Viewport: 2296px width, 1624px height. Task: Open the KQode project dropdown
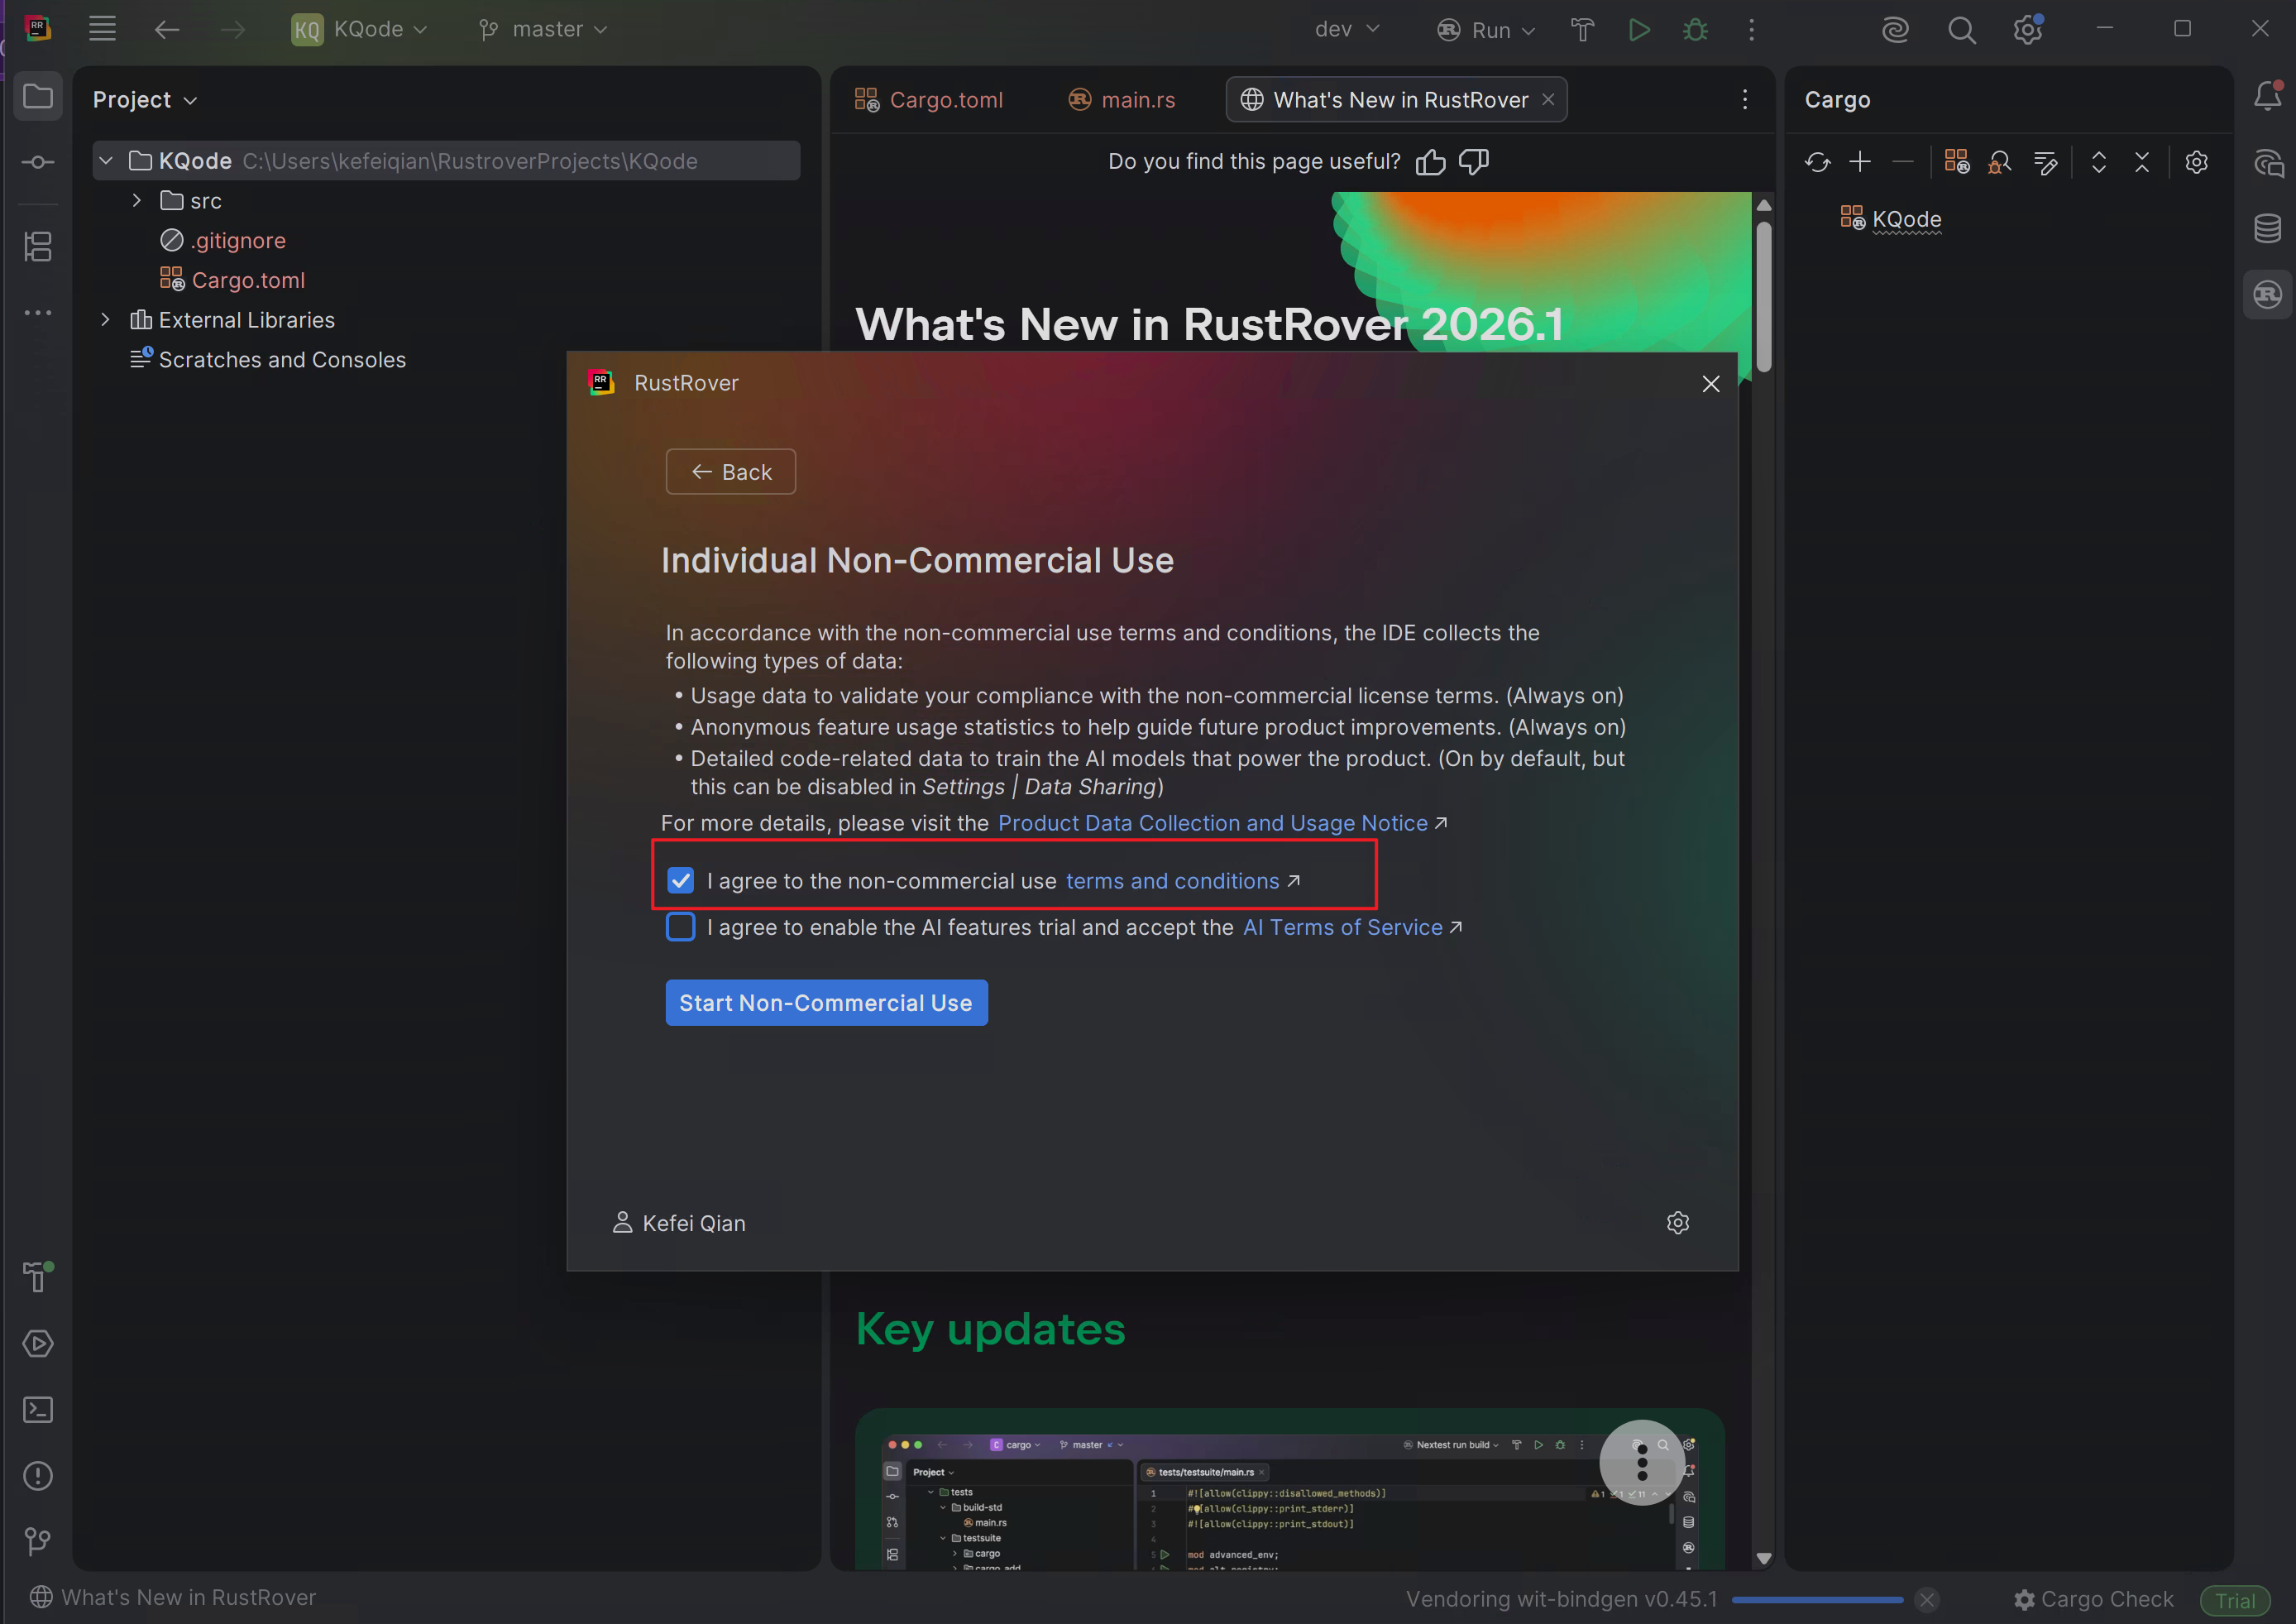(x=360, y=29)
